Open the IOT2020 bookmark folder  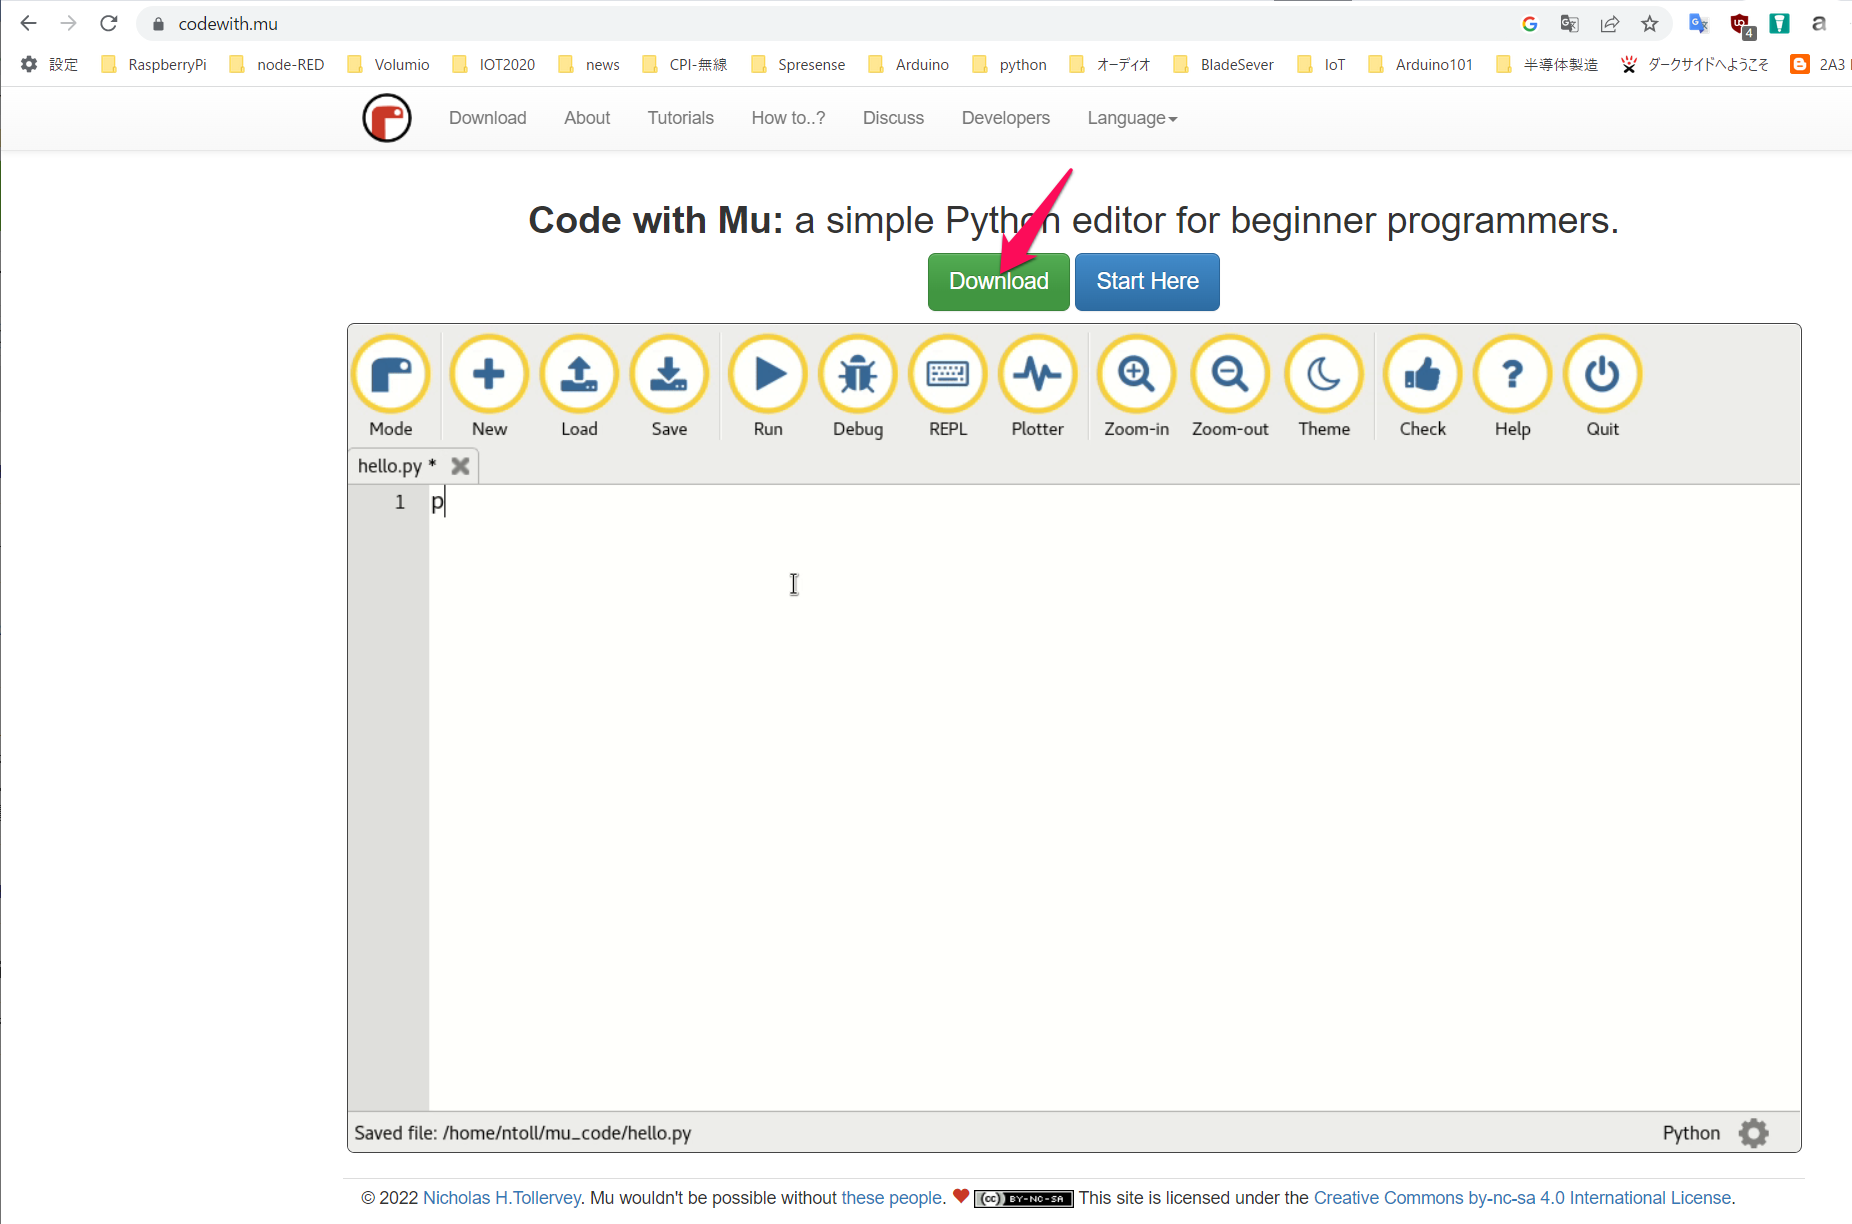tap(494, 65)
